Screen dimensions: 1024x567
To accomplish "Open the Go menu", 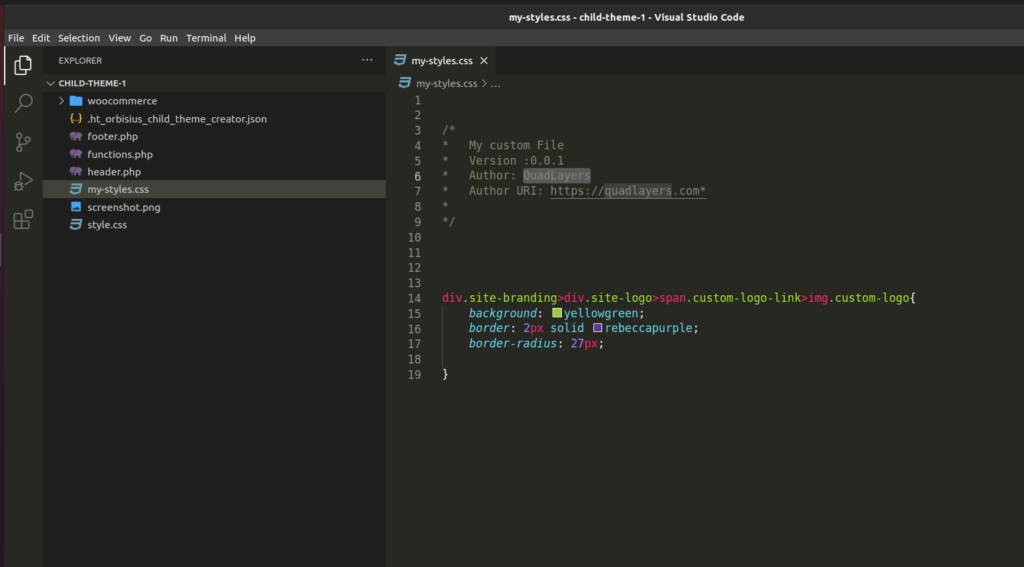I will click(x=146, y=38).
